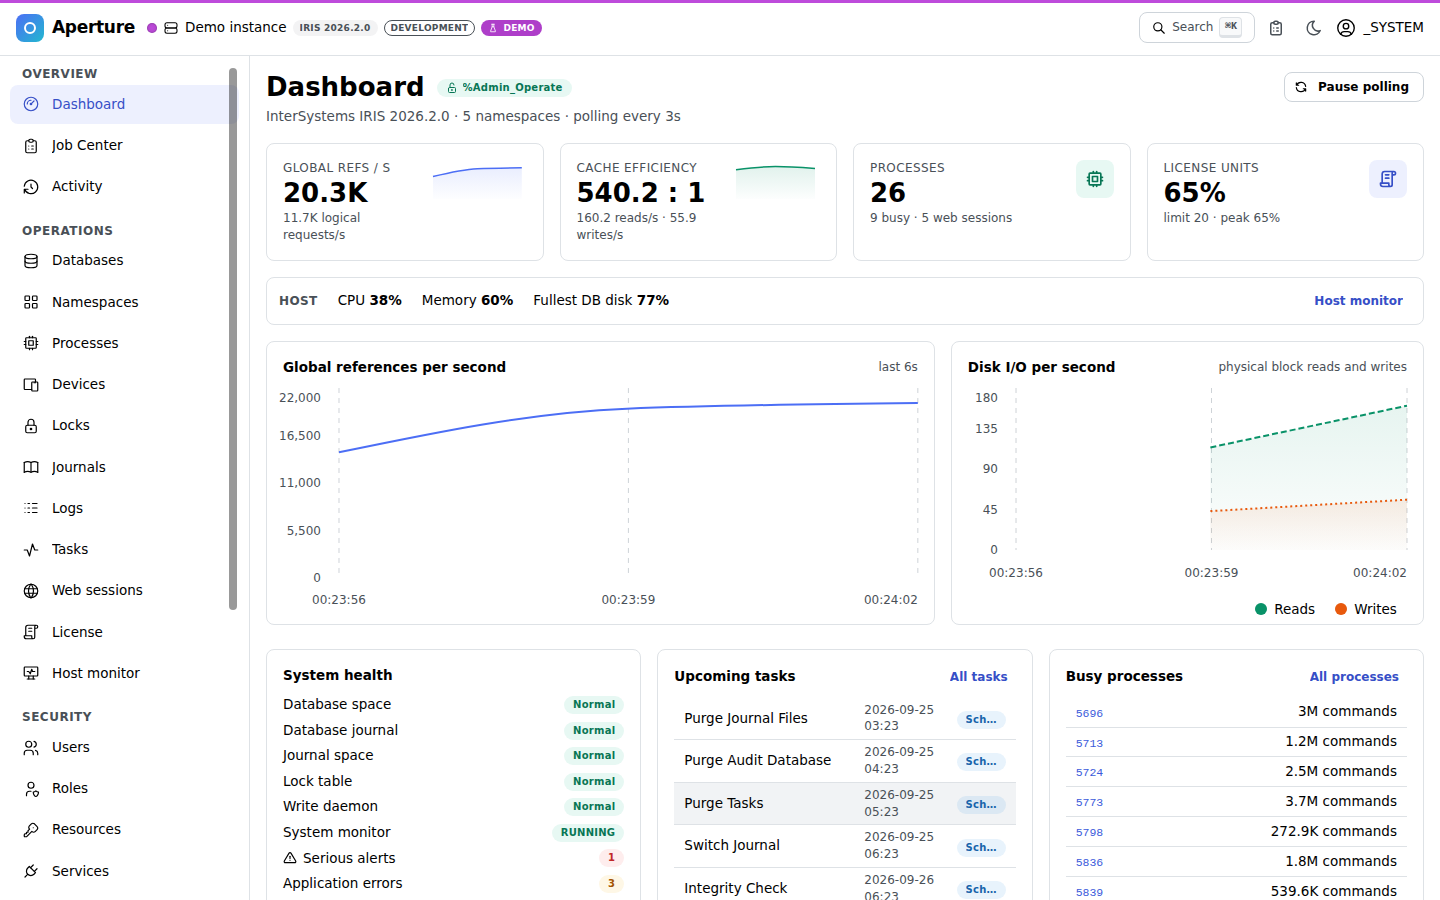
Task: Navigate to Databases
Action: 122,260
